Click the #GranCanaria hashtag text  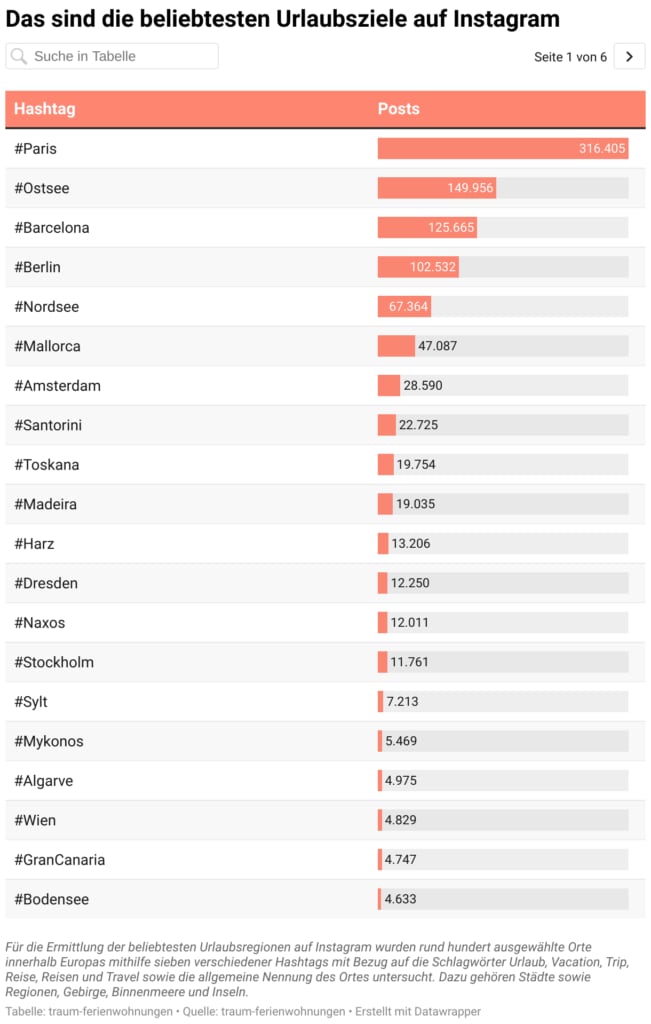point(60,860)
